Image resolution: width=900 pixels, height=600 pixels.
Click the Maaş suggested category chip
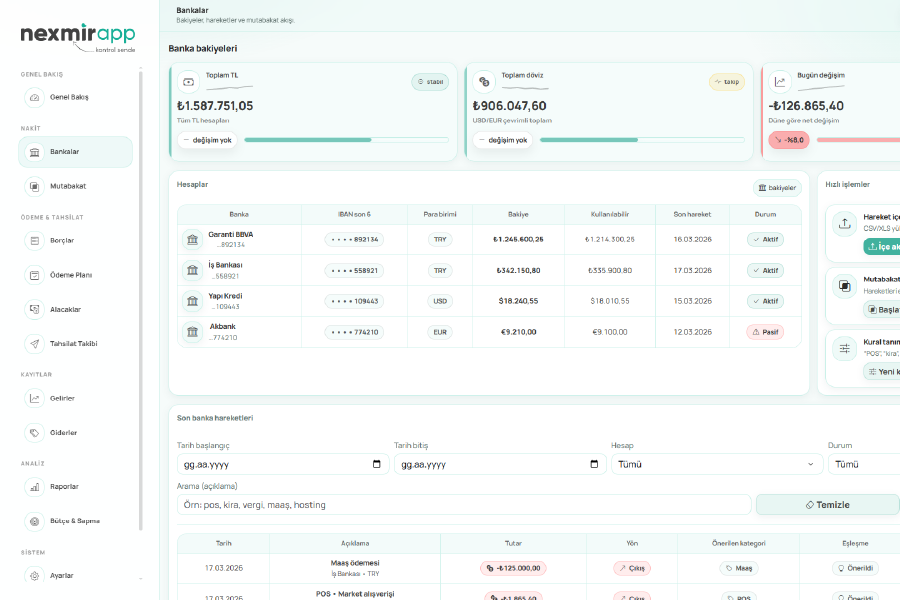tap(739, 568)
